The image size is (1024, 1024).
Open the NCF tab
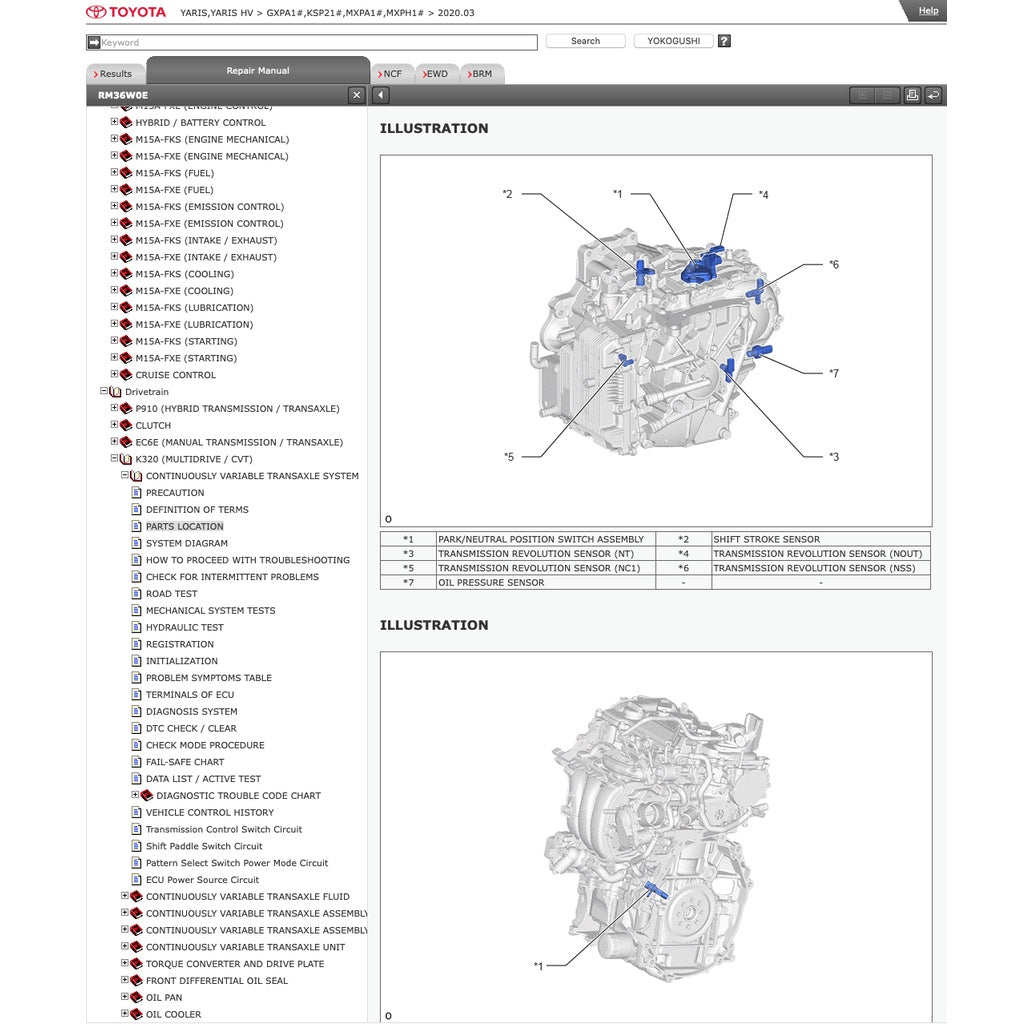click(391, 73)
